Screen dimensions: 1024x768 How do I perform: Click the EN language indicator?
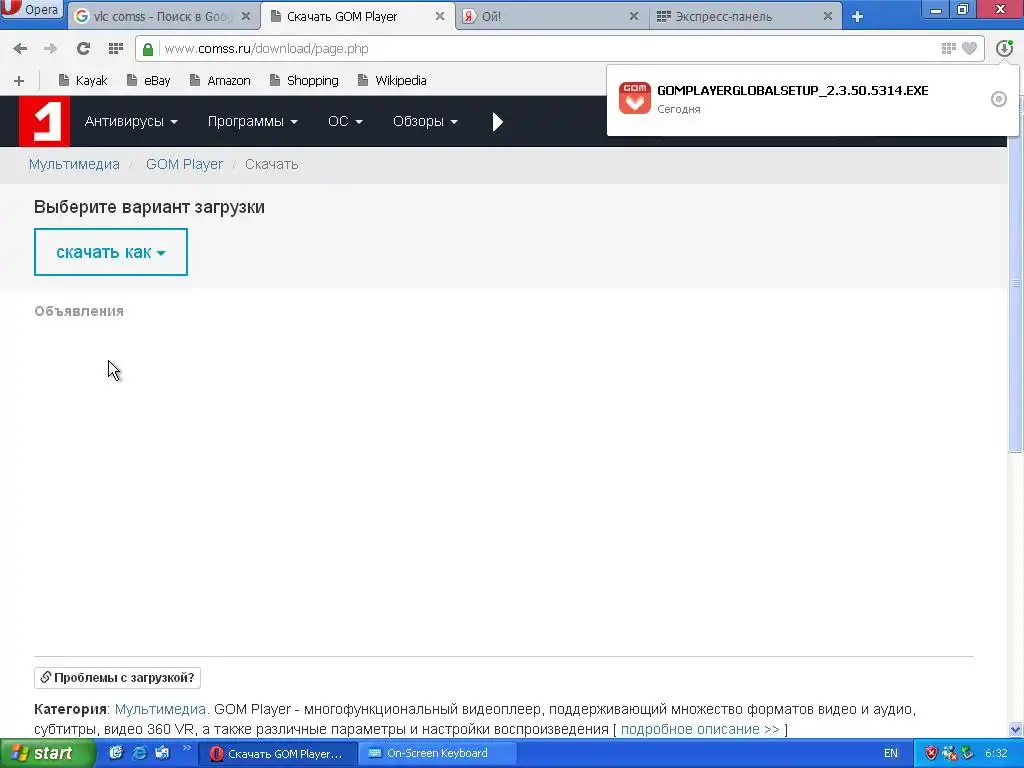click(891, 754)
